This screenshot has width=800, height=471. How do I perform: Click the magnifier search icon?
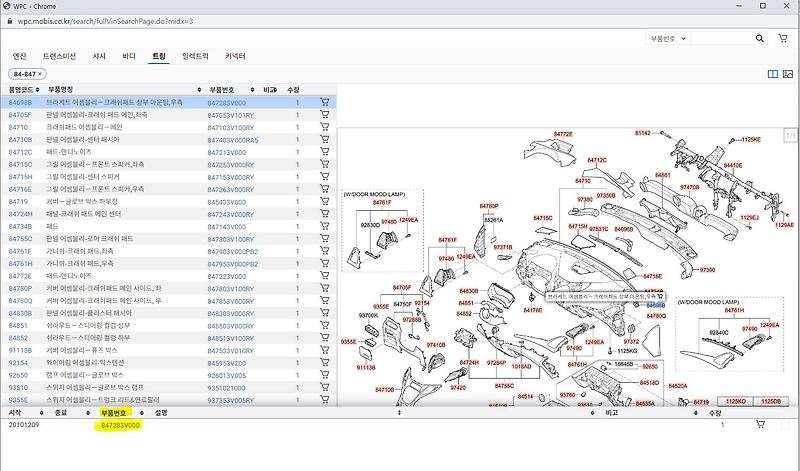(x=760, y=38)
